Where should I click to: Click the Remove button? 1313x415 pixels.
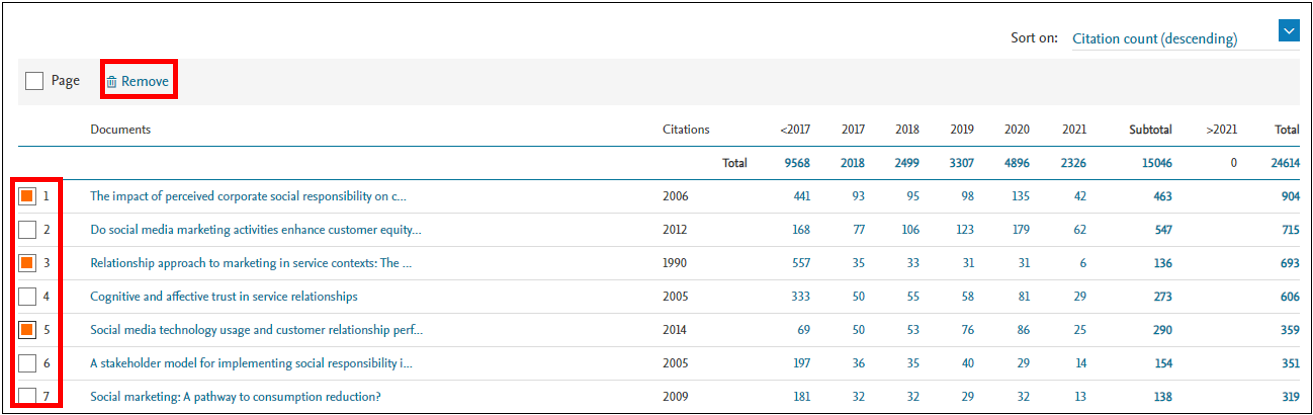(x=138, y=81)
